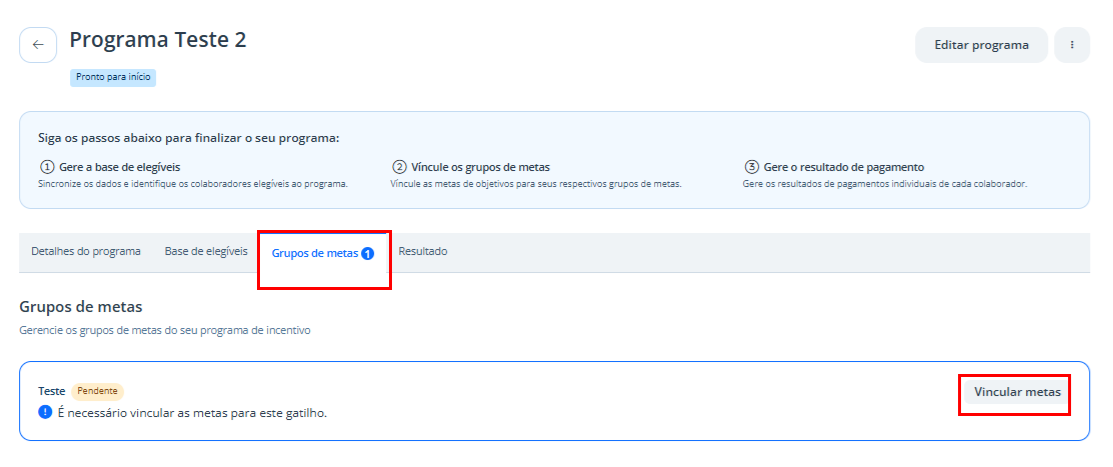Click the Vincular metas button
The image size is (1113, 467).
coord(1017,392)
